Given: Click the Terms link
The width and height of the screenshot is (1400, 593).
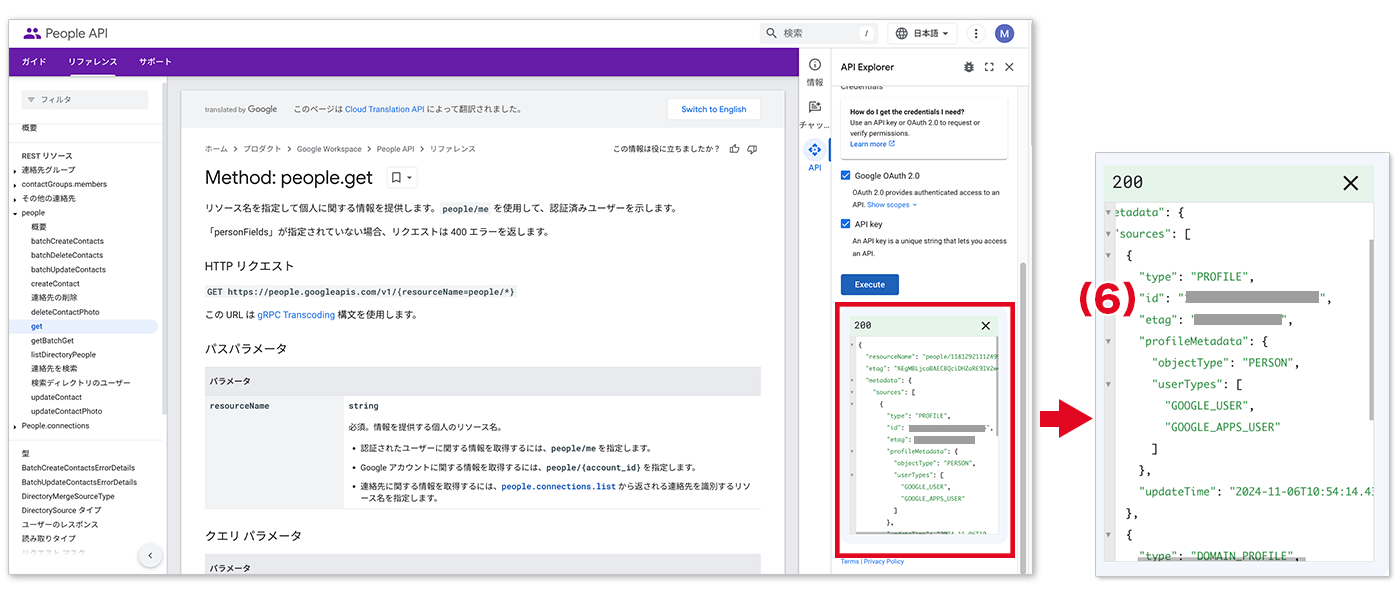Looking at the screenshot, I should (849, 562).
